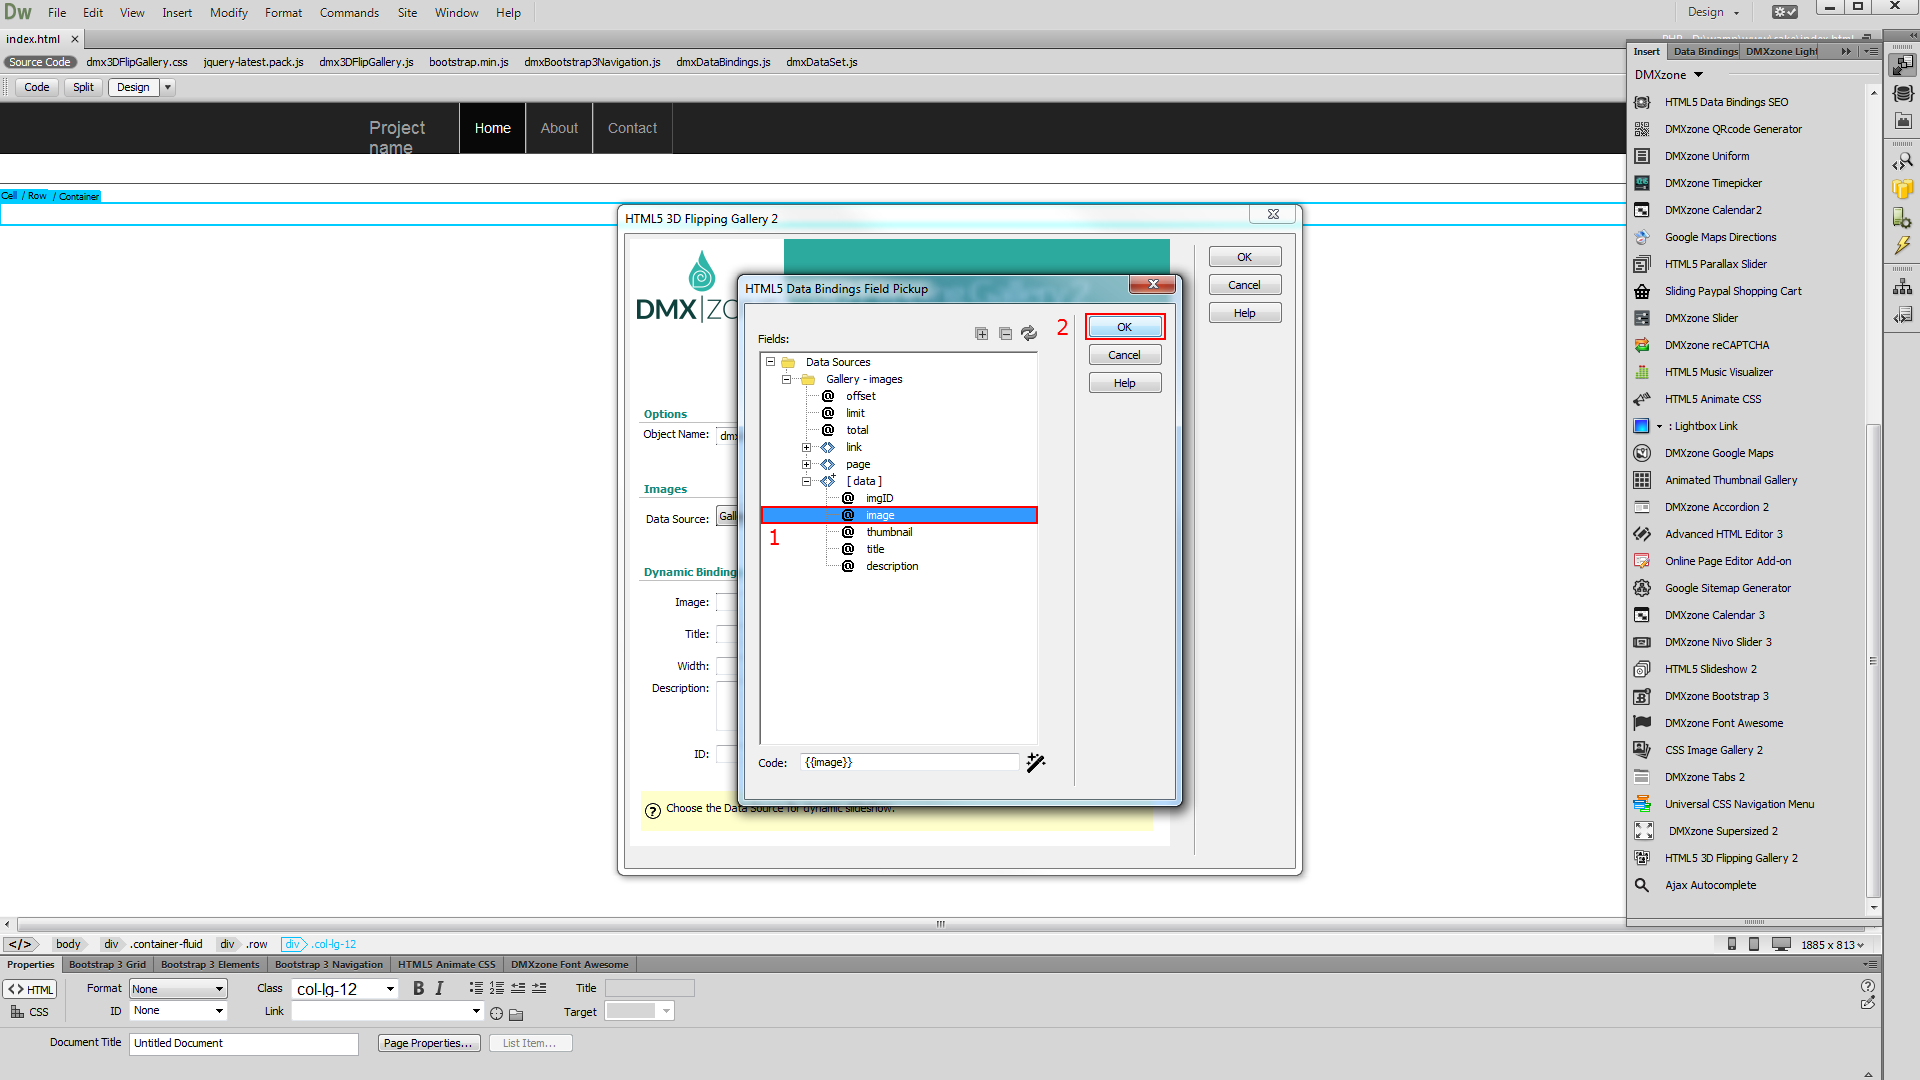Image resolution: width=1920 pixels, height=1080 pixels.
Task: Insert HTML5 Music Visualizer
Action: click(1718, 372)
